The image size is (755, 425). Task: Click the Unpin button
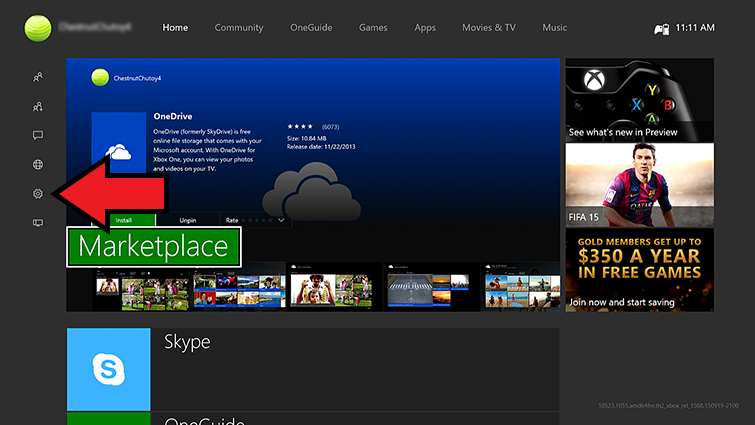click(188, 219)
